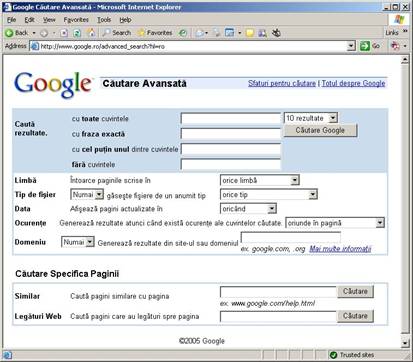The image size is (413, 362).
Task: Open 'Mai multe informații' link
Action: point(340,249)
